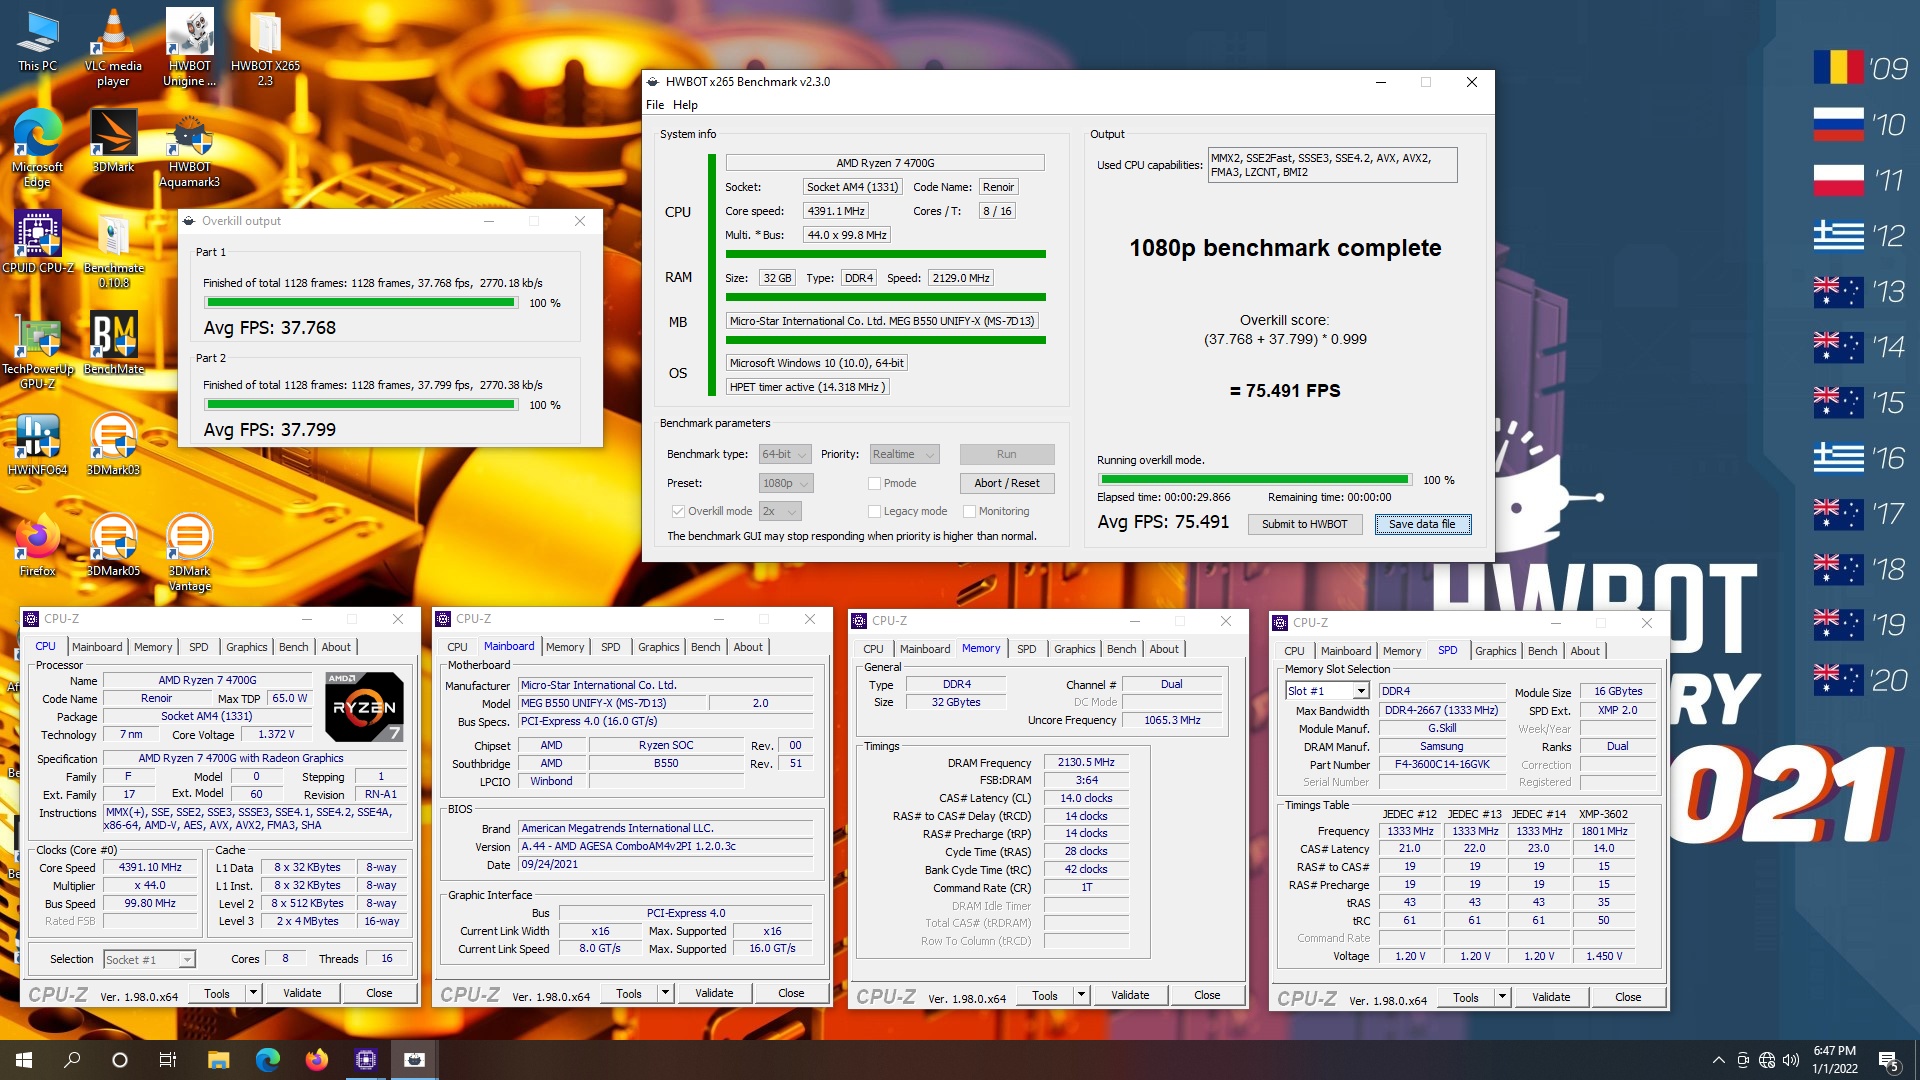Launch Firefox from desktop
Viewport: 1920px width, 1080px height.
point(37,545)
